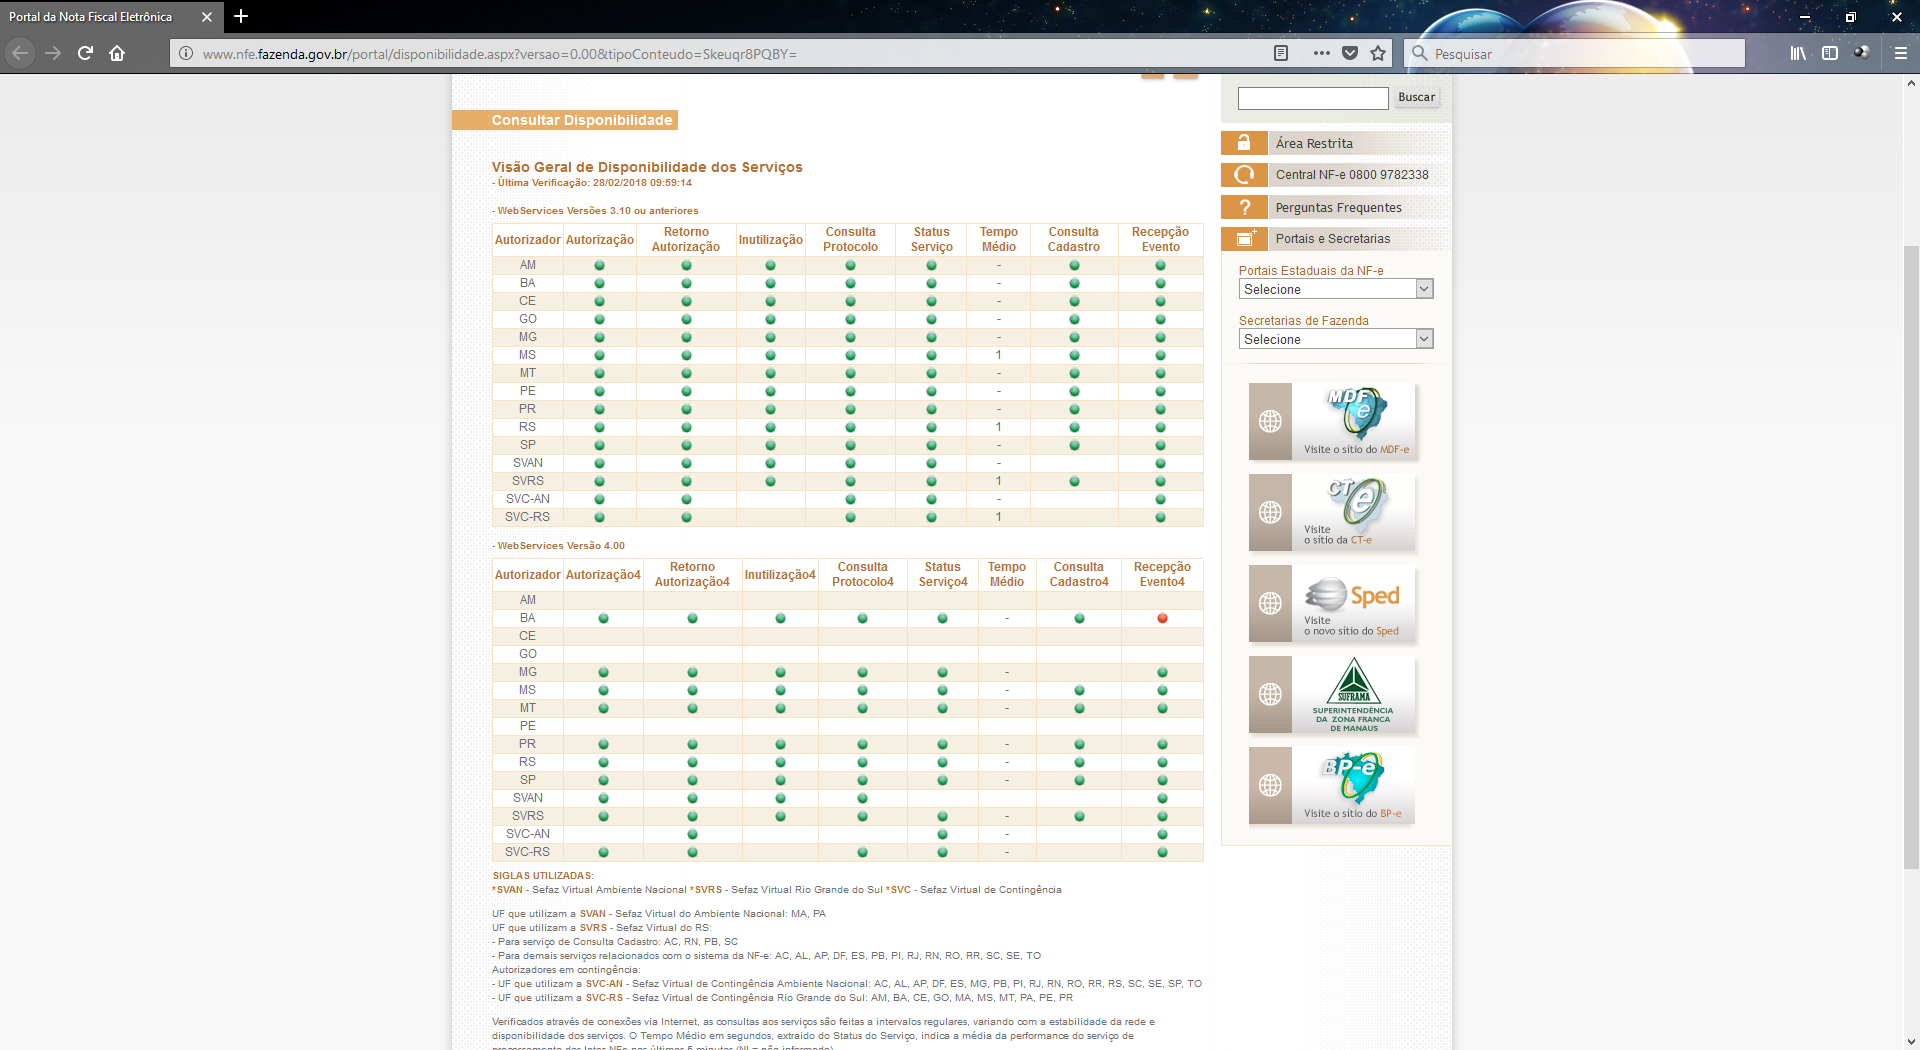The height and width of the screenshot is (1050, 1920).
Task: Focus the site search input field
Action: pyautogui.click(x=1313, y=98)
